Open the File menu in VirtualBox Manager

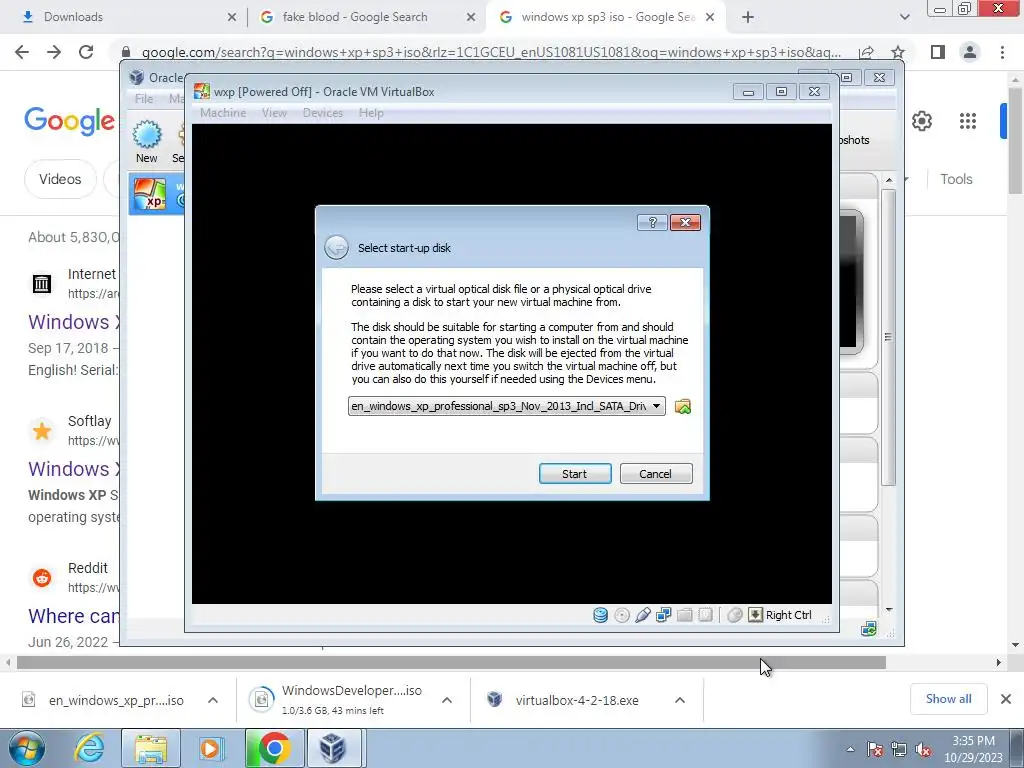[144, 99]
